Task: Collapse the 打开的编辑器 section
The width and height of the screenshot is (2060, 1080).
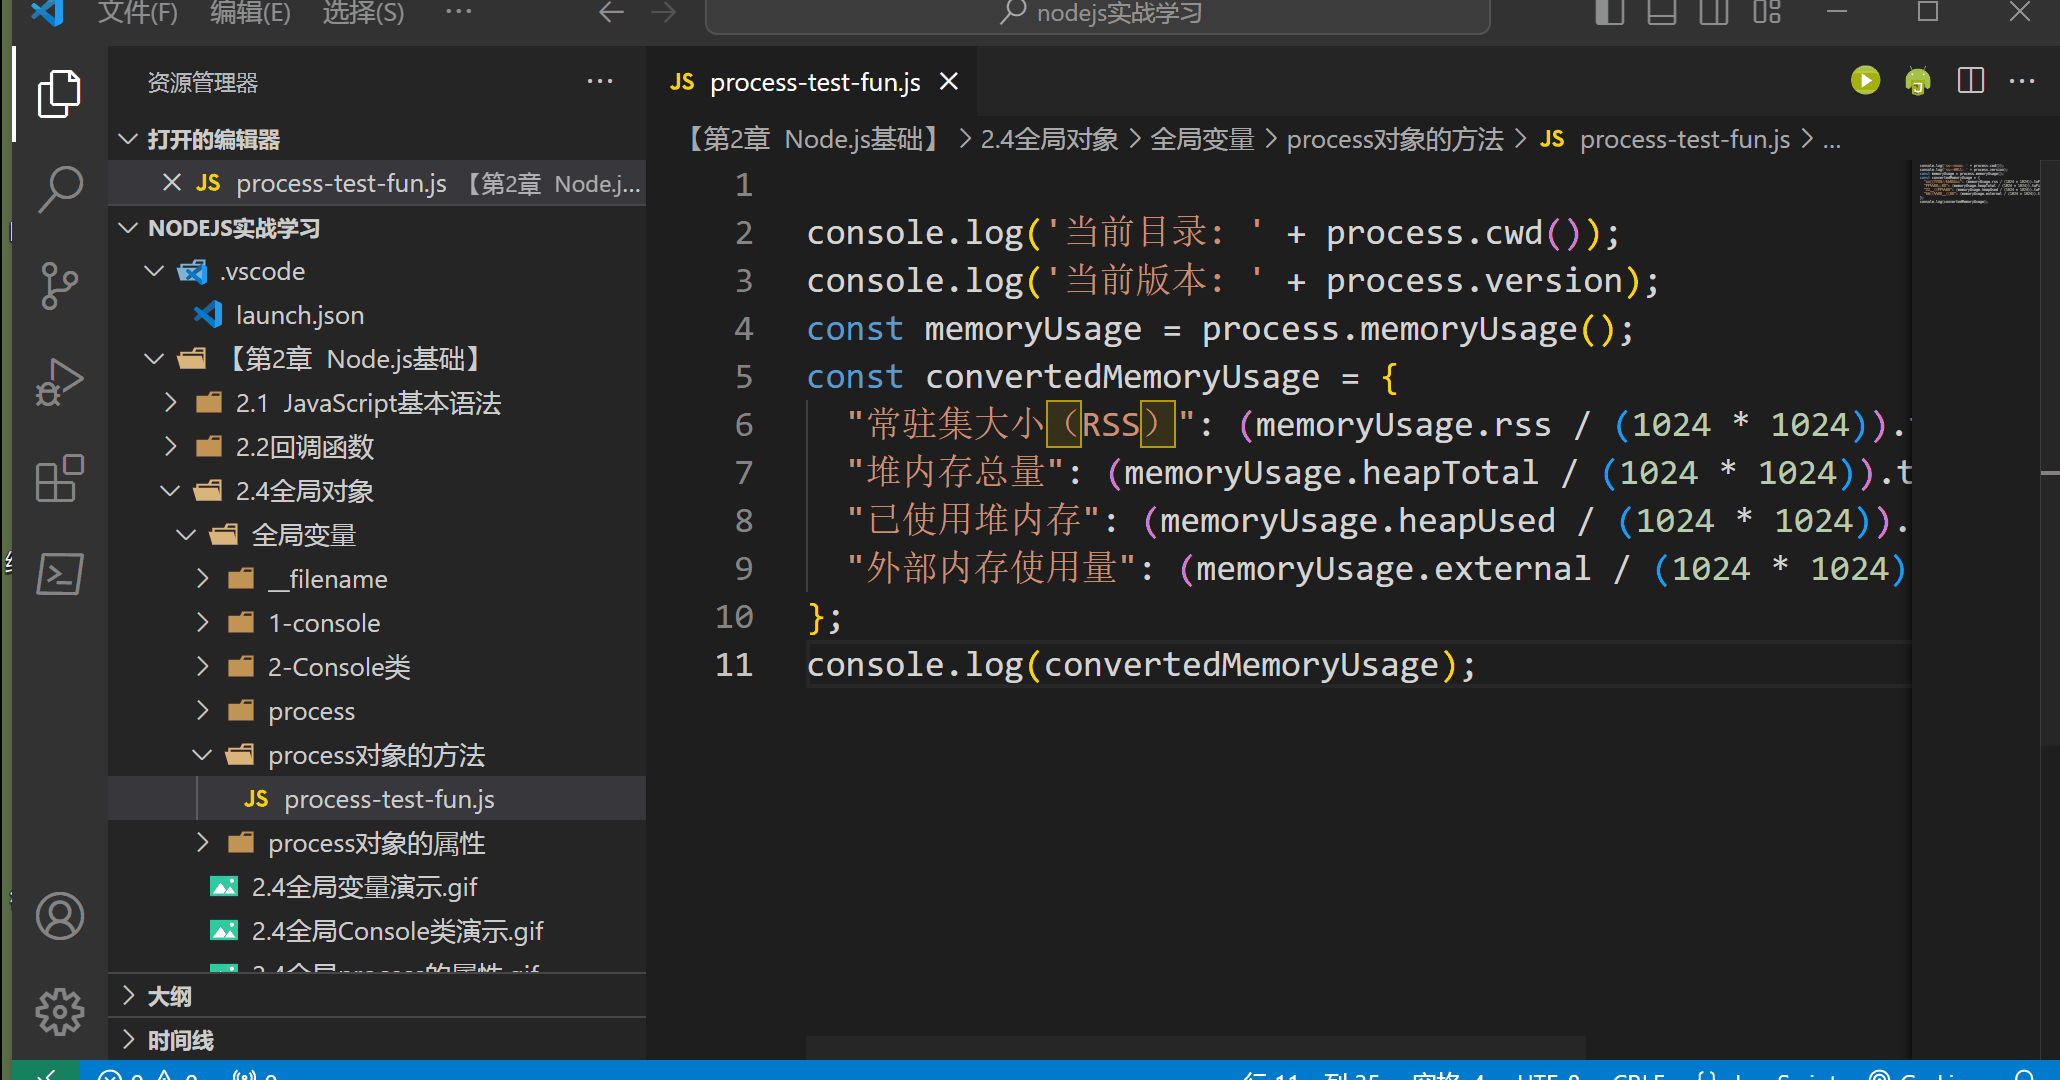Action: 378,139
